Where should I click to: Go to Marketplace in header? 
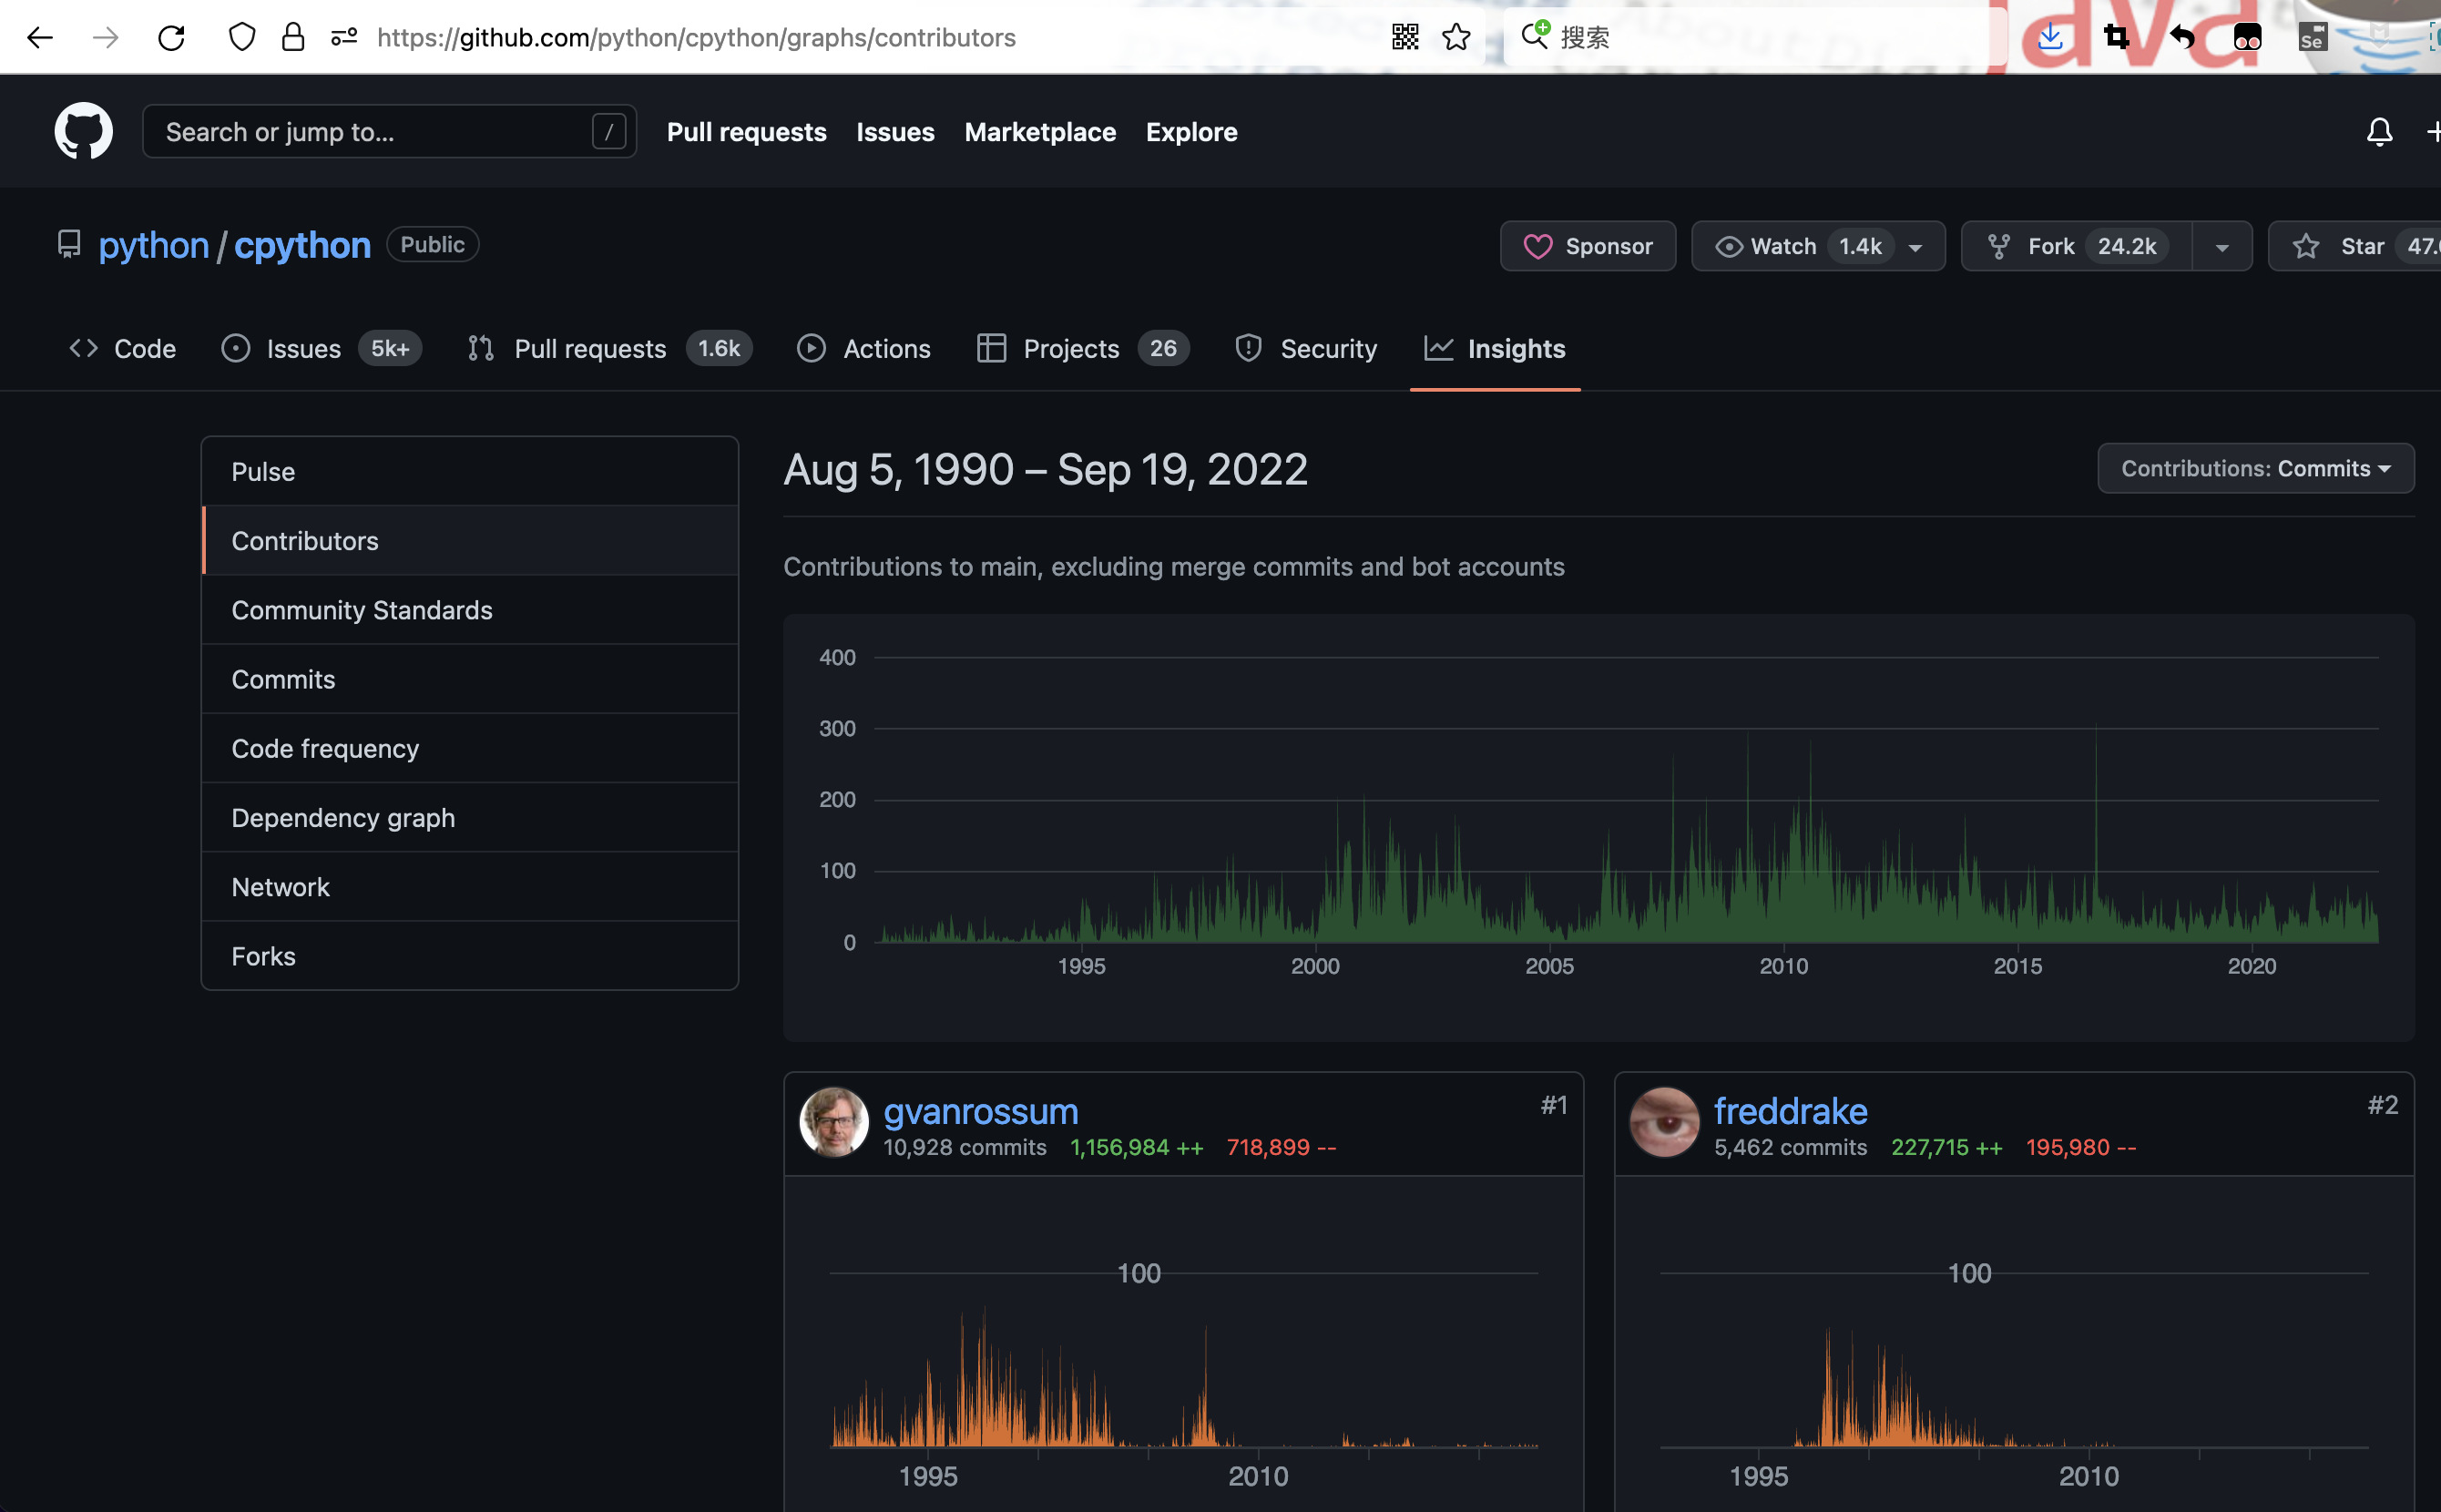(x=1040, y=132)
